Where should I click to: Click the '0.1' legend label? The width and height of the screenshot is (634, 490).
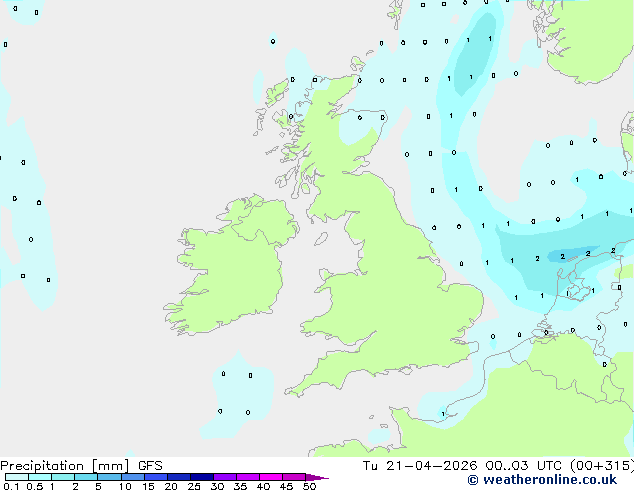pyautogui.click(x=12, y=486)
